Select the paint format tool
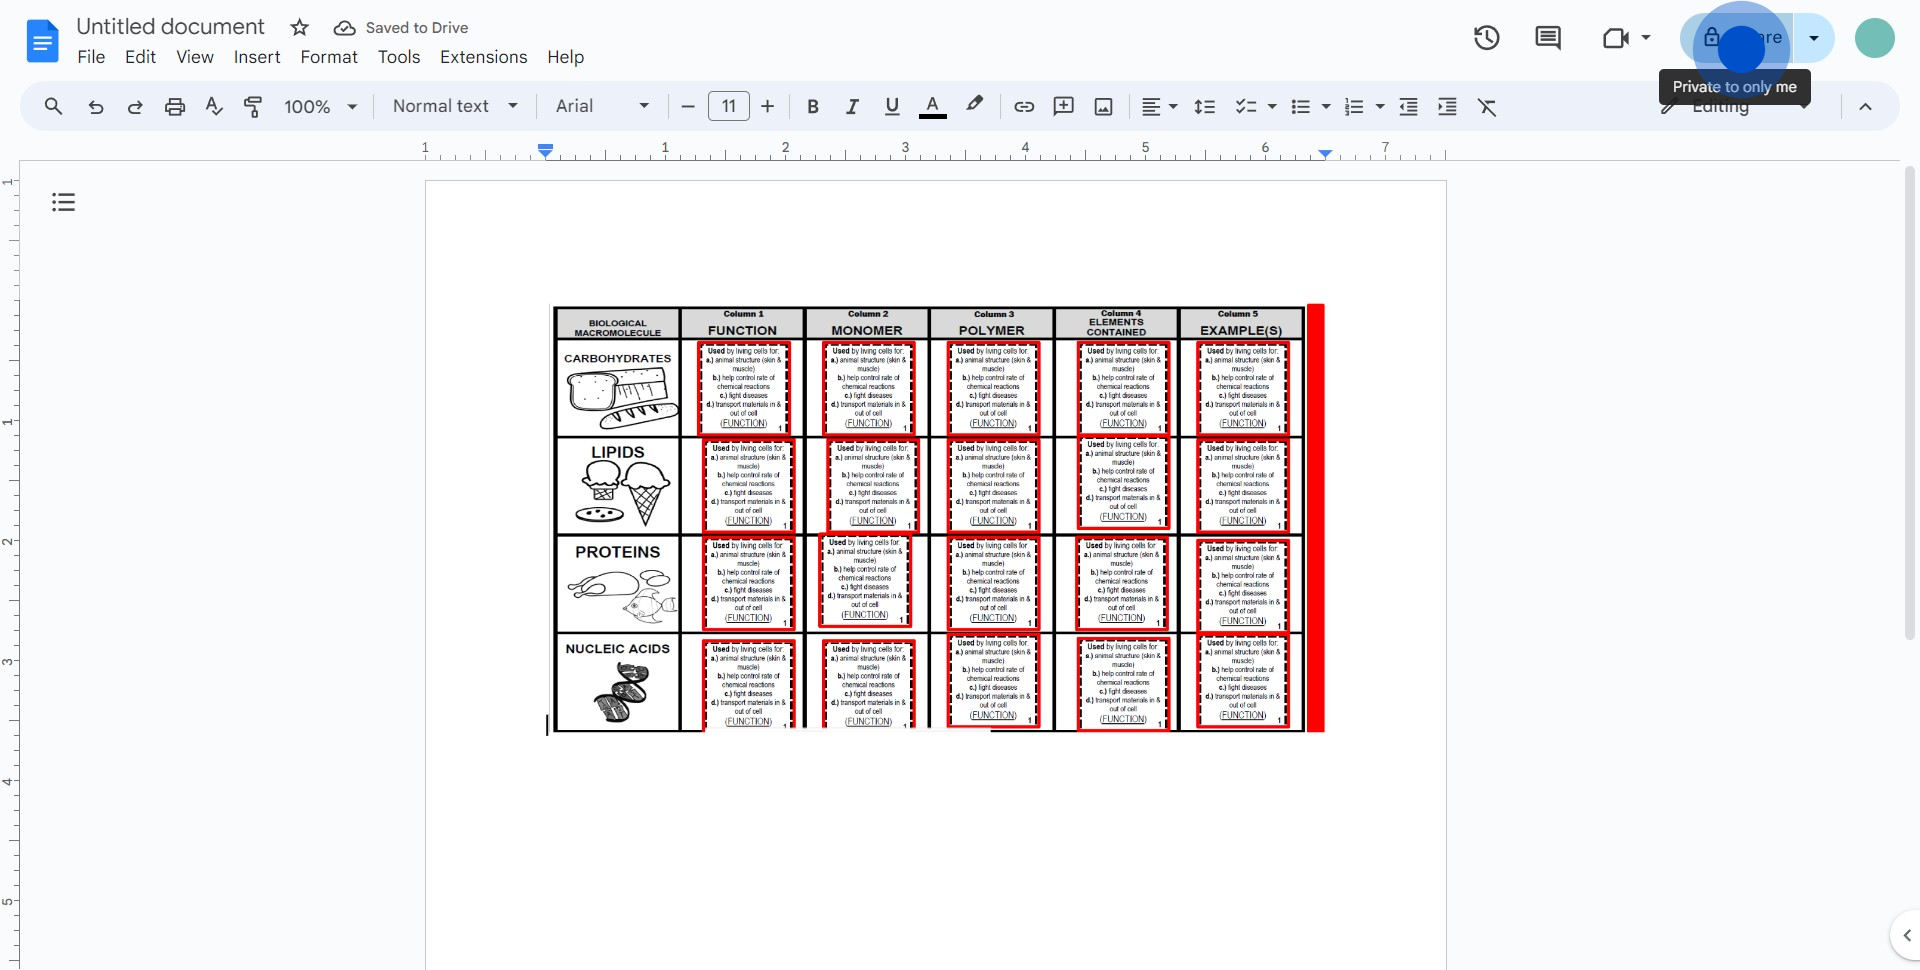This screenshot has width=1920, height=970. tap(253, 107)
